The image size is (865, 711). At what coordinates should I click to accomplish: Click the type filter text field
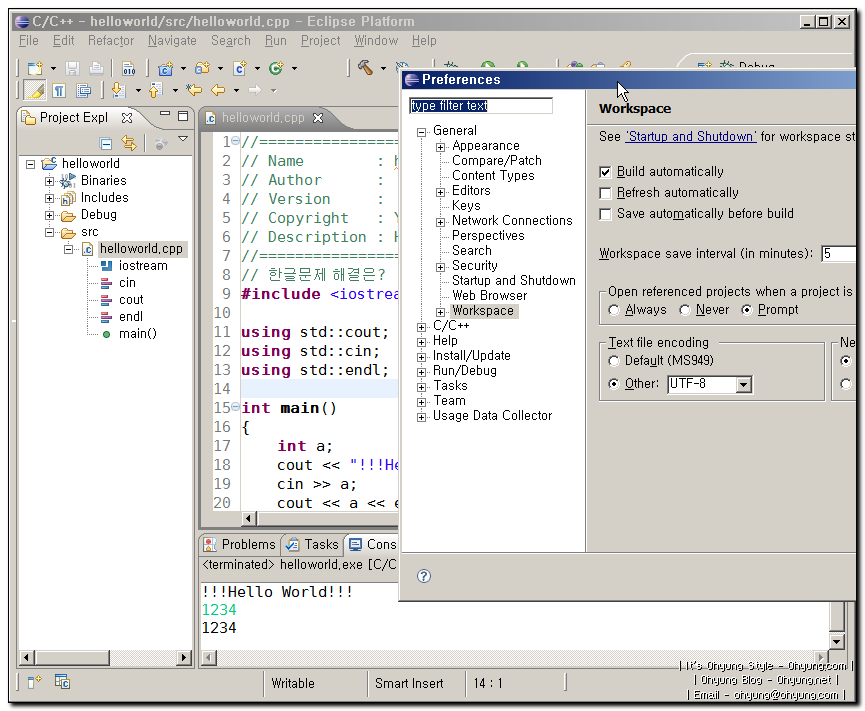pos(480,106)
